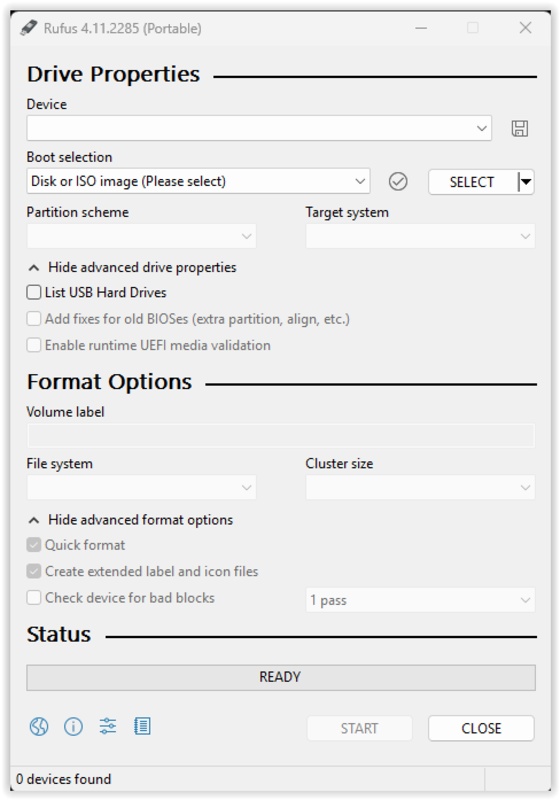Toggle Check device for bad blocks
The height and width of the screenshot is (800, 560).
pyautogui.click(x=34, y=597)
